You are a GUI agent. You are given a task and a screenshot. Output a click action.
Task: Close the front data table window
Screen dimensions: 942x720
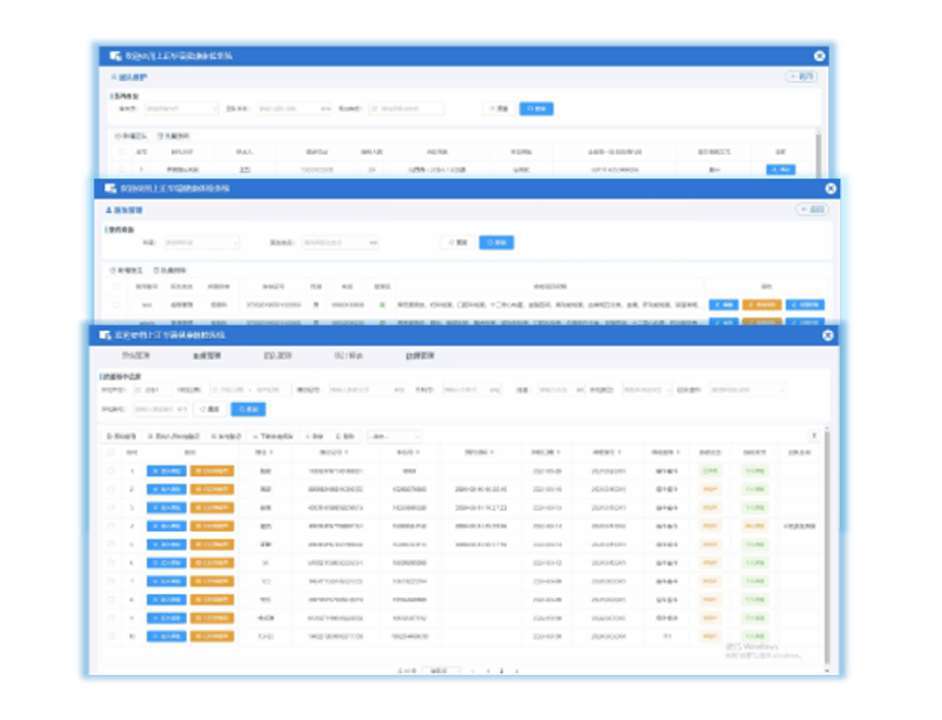tap(827, 336)
